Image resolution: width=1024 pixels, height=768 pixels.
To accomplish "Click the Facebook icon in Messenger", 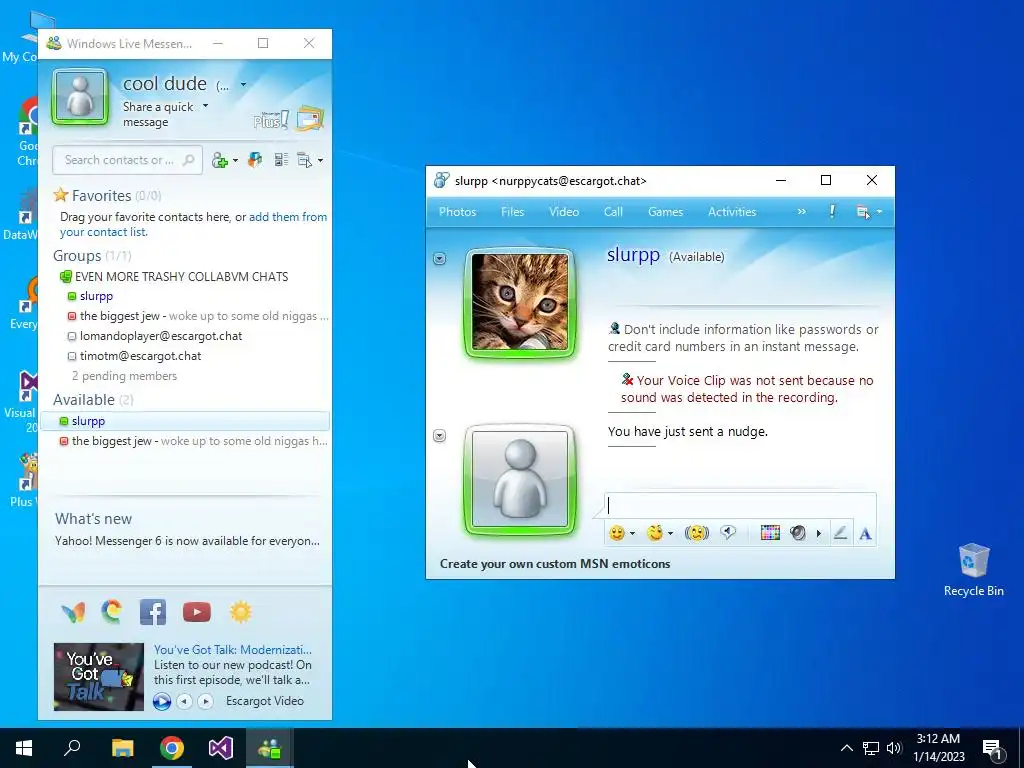I will tap(153, 612).
